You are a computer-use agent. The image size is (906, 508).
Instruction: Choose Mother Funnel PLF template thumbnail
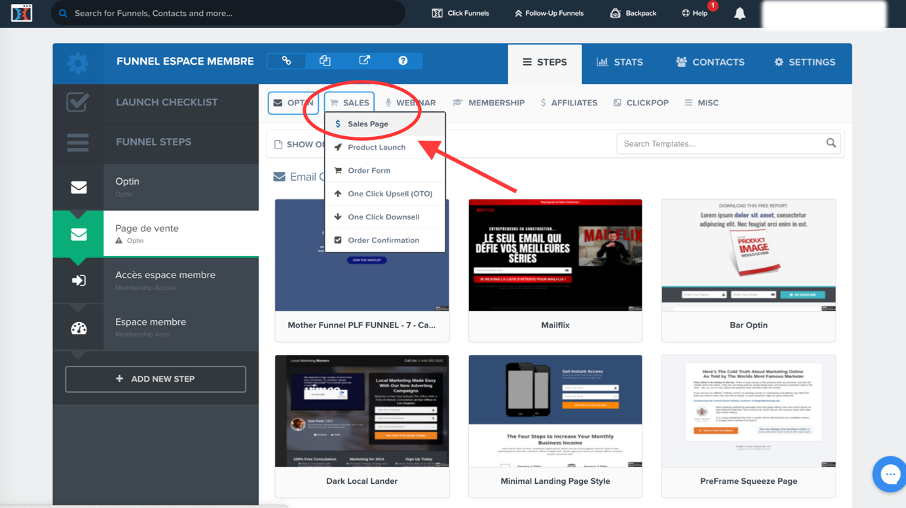point(362,255)
